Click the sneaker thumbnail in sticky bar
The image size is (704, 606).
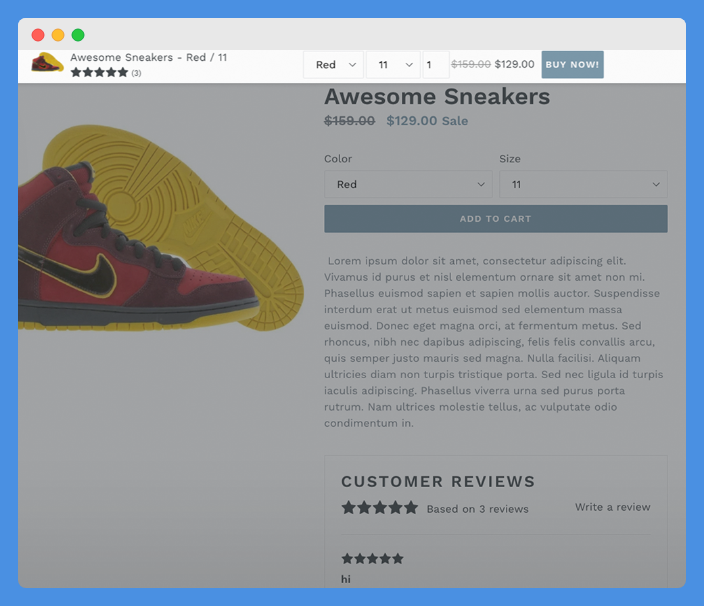[47, 62]
